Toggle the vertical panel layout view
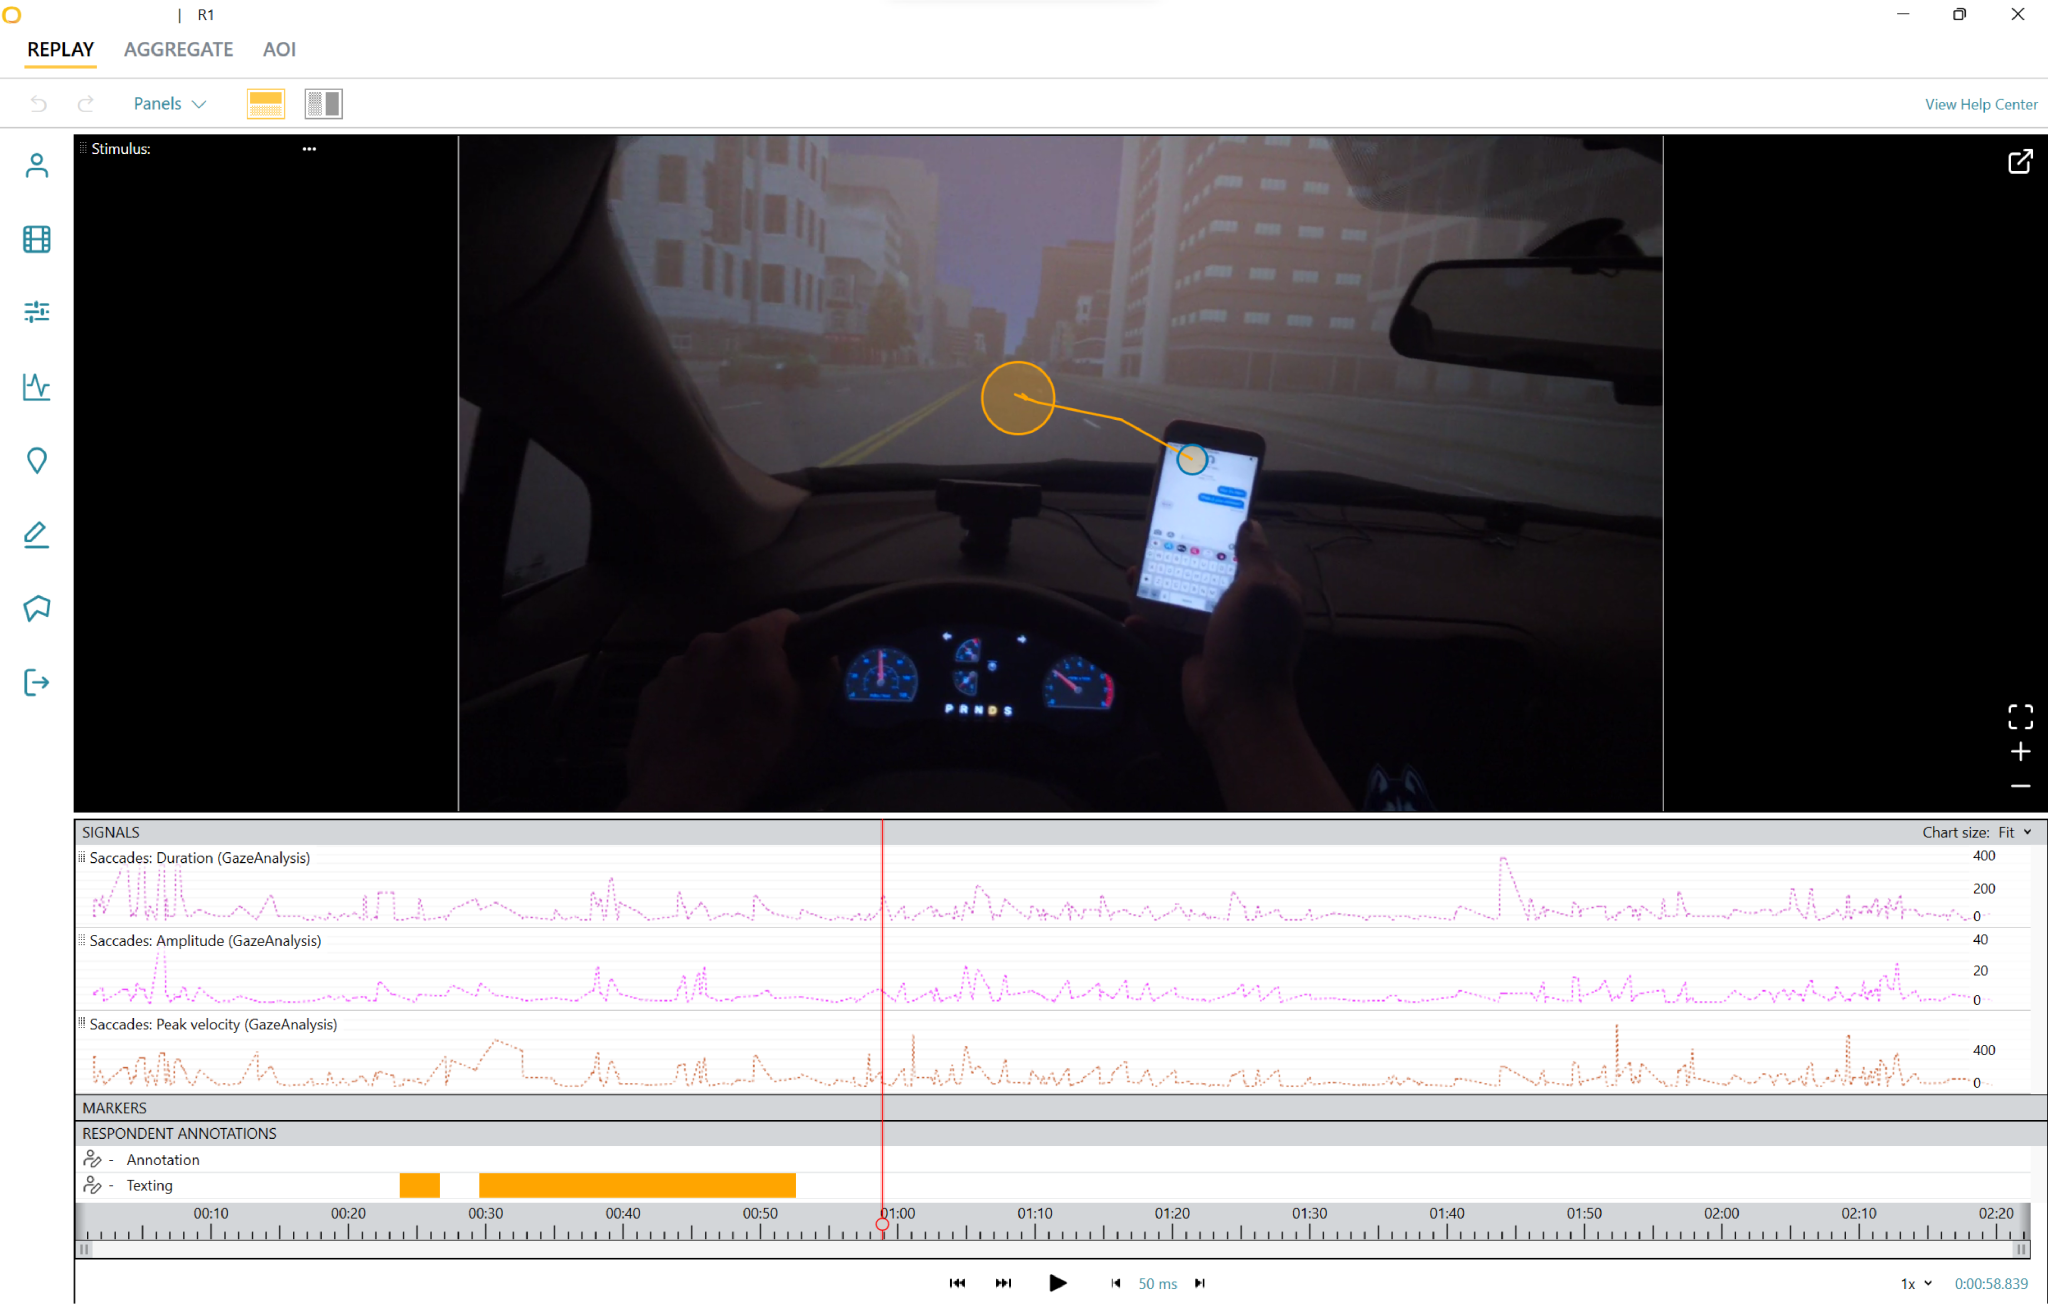 coord(323,103)
